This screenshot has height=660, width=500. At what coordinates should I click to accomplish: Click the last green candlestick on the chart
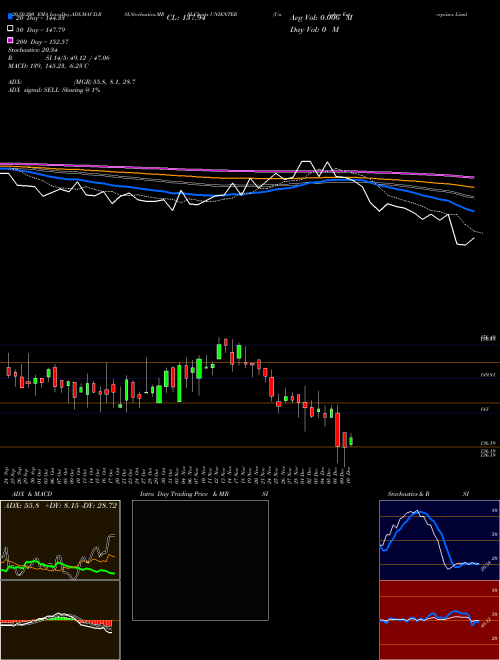pos(351,440)
